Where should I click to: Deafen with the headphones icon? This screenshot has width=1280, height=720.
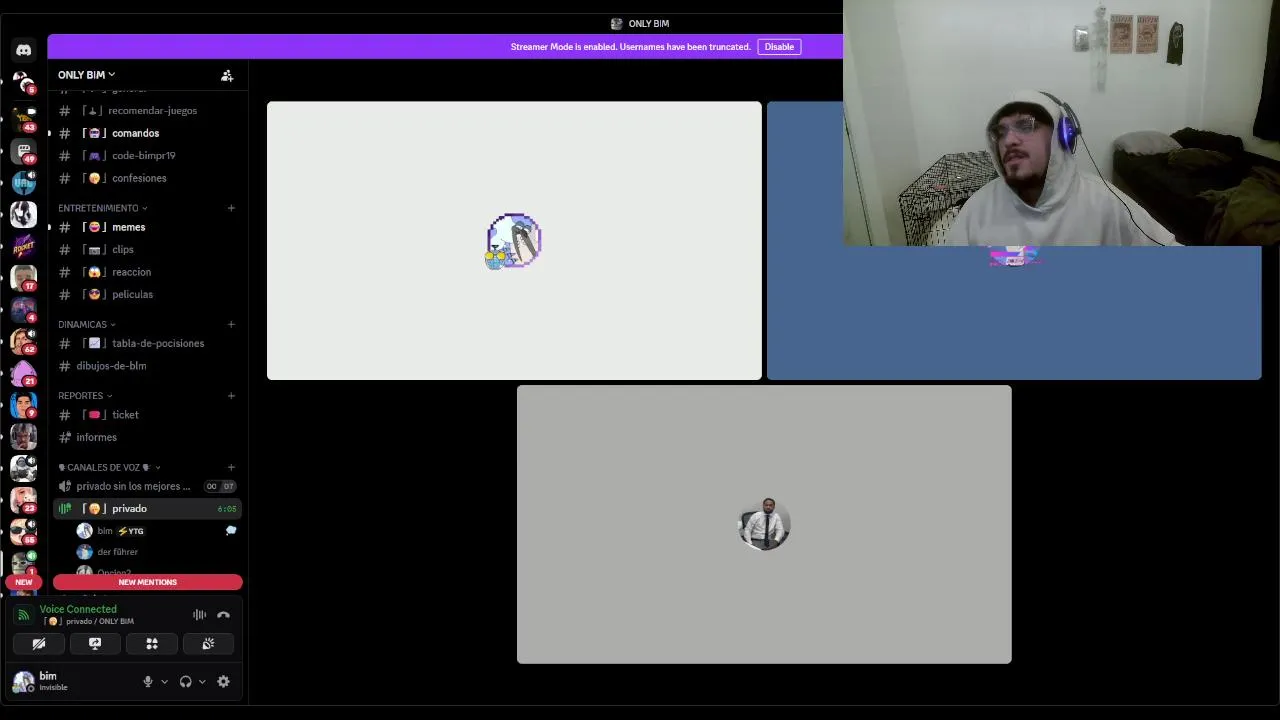(185, 682)
